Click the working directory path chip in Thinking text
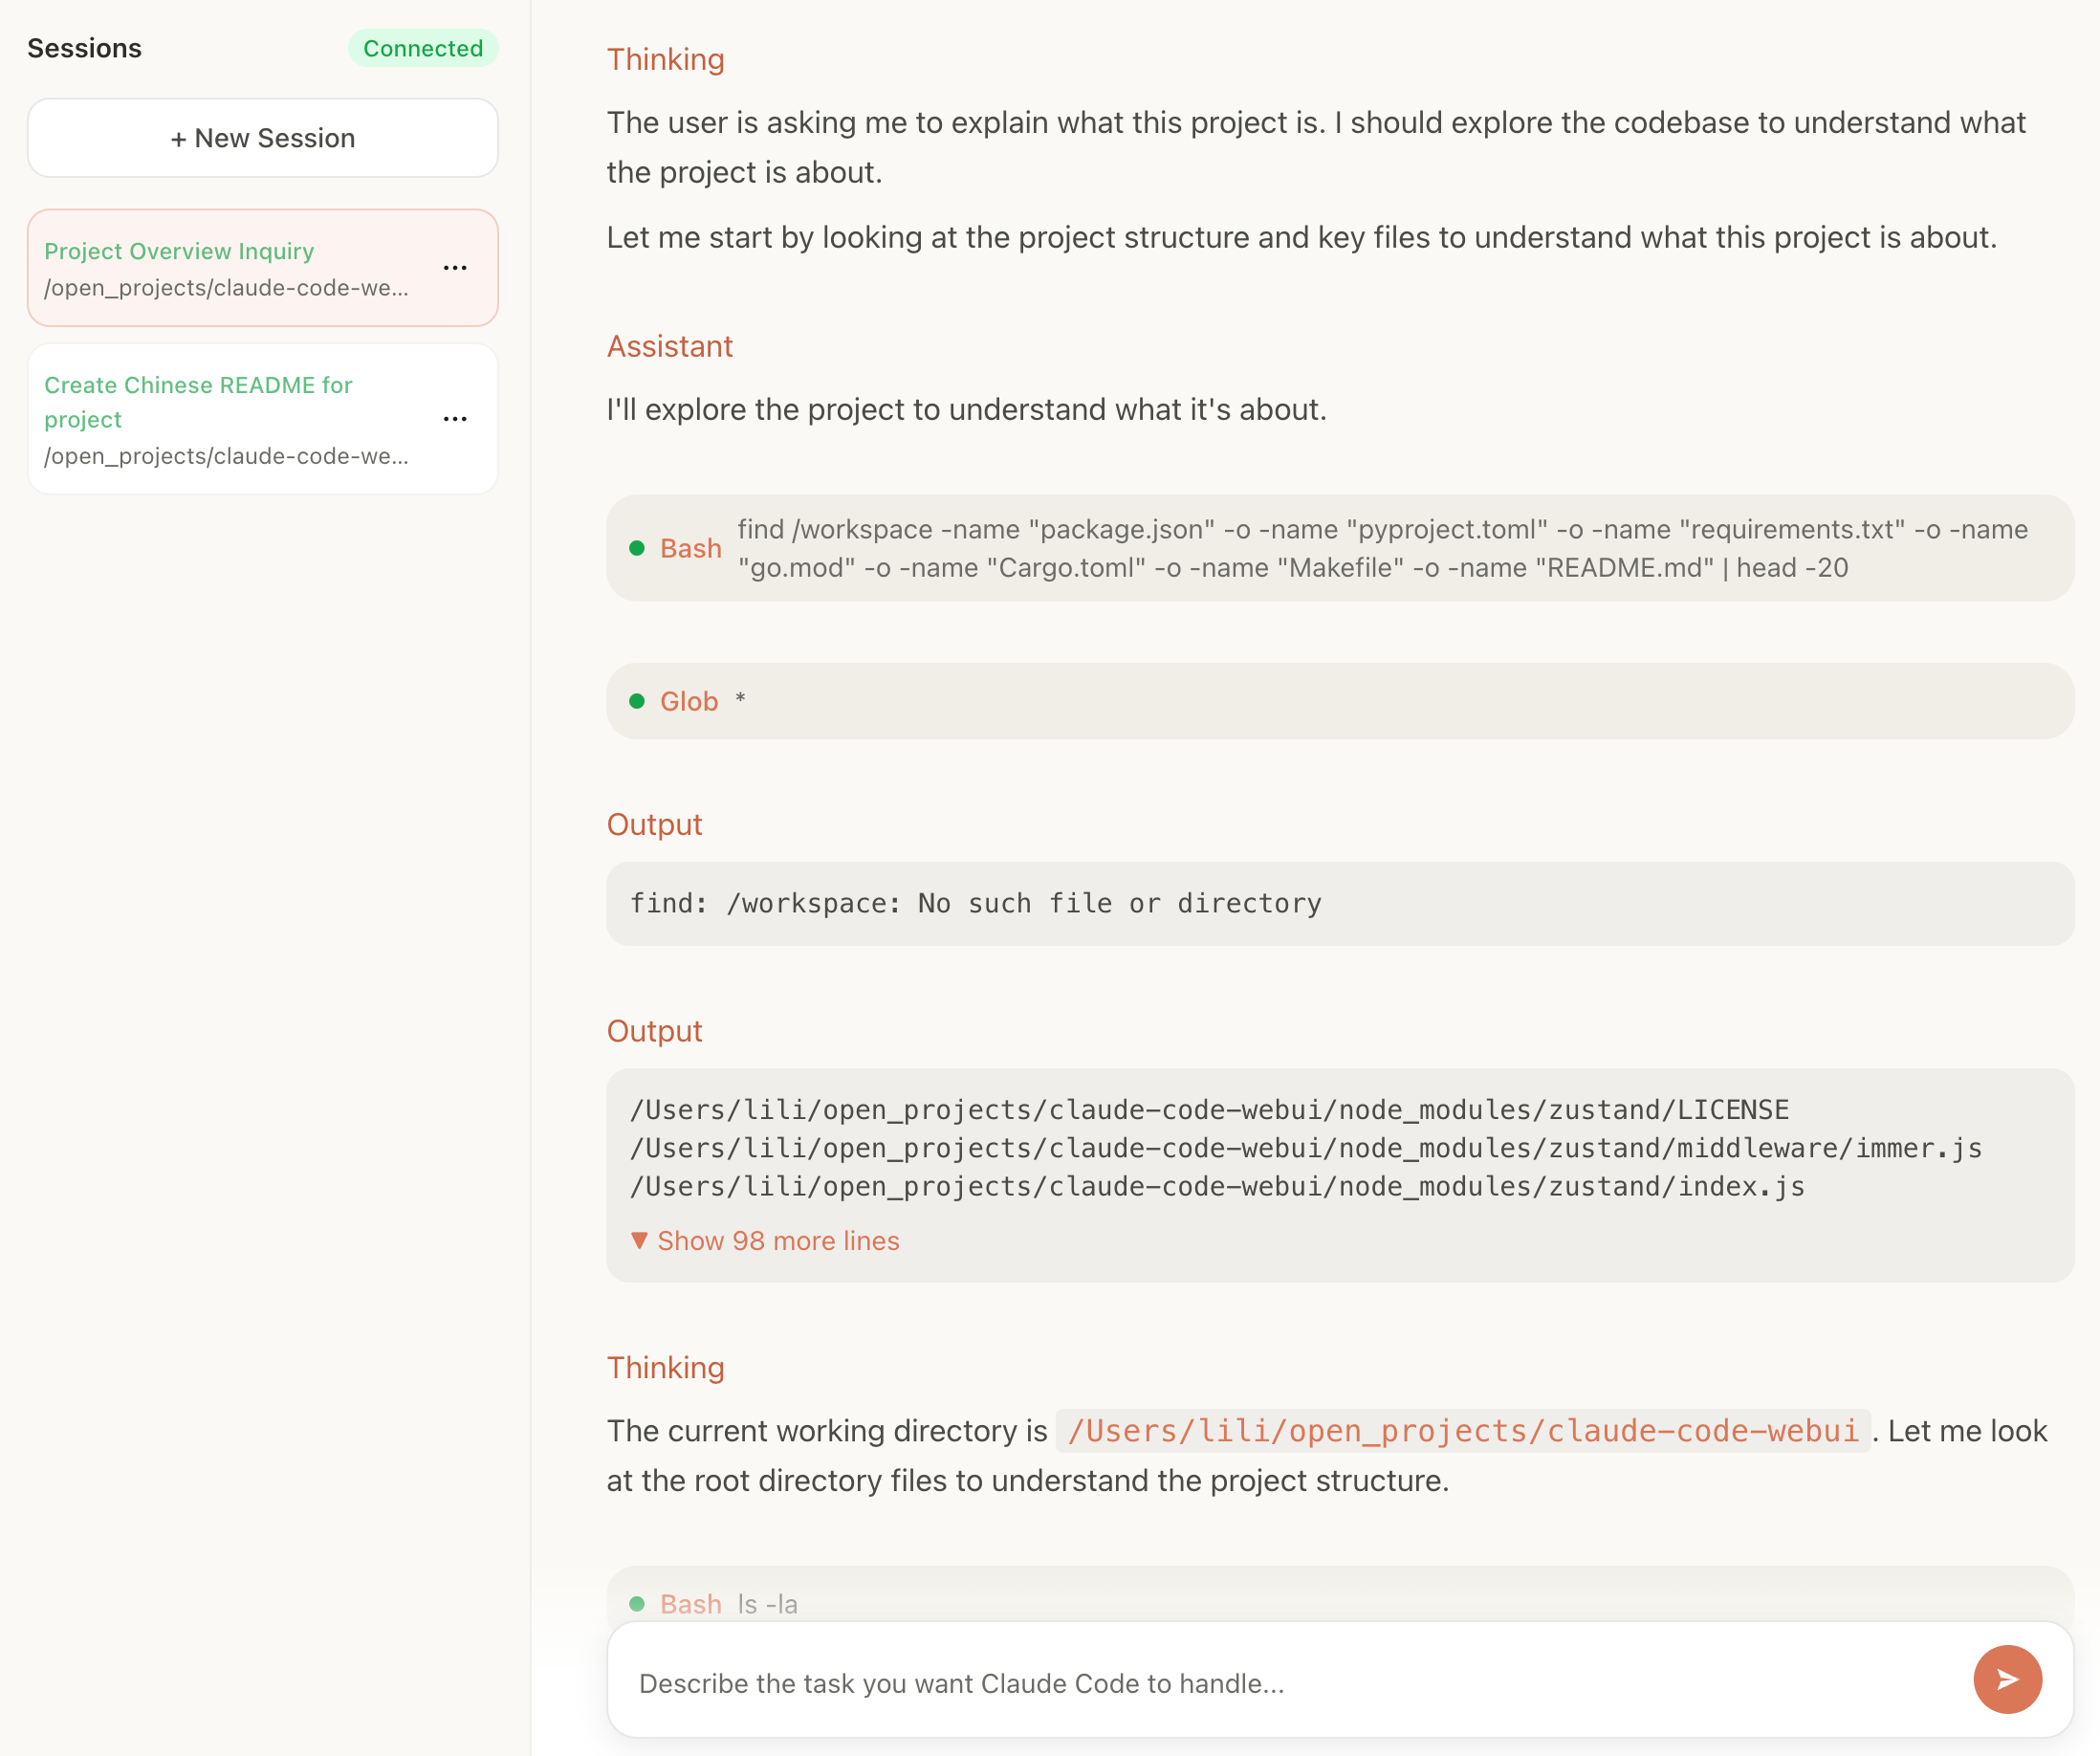Viewport: 2100px width, 1756px height. pos(1462,1430)
